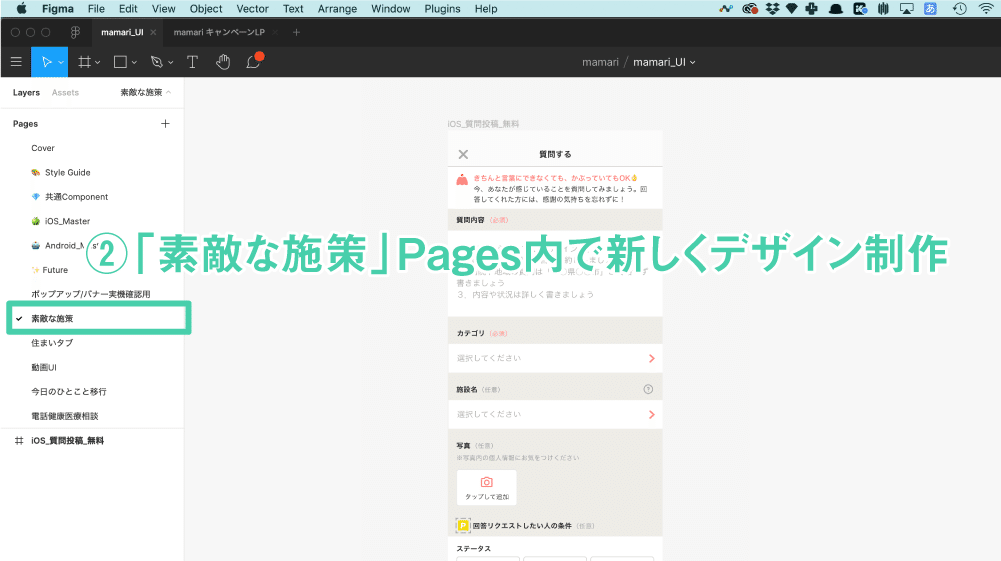Expand Frame tool options dropdown arrow

pos(98,63)
